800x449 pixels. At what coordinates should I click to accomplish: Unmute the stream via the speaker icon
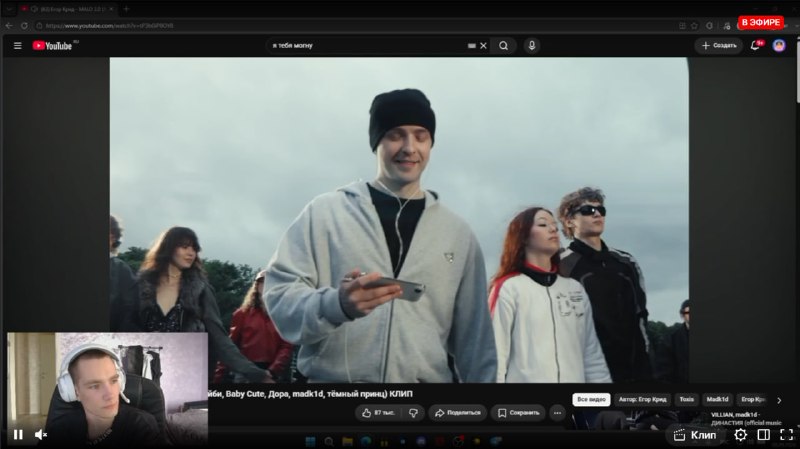point(41,435)
